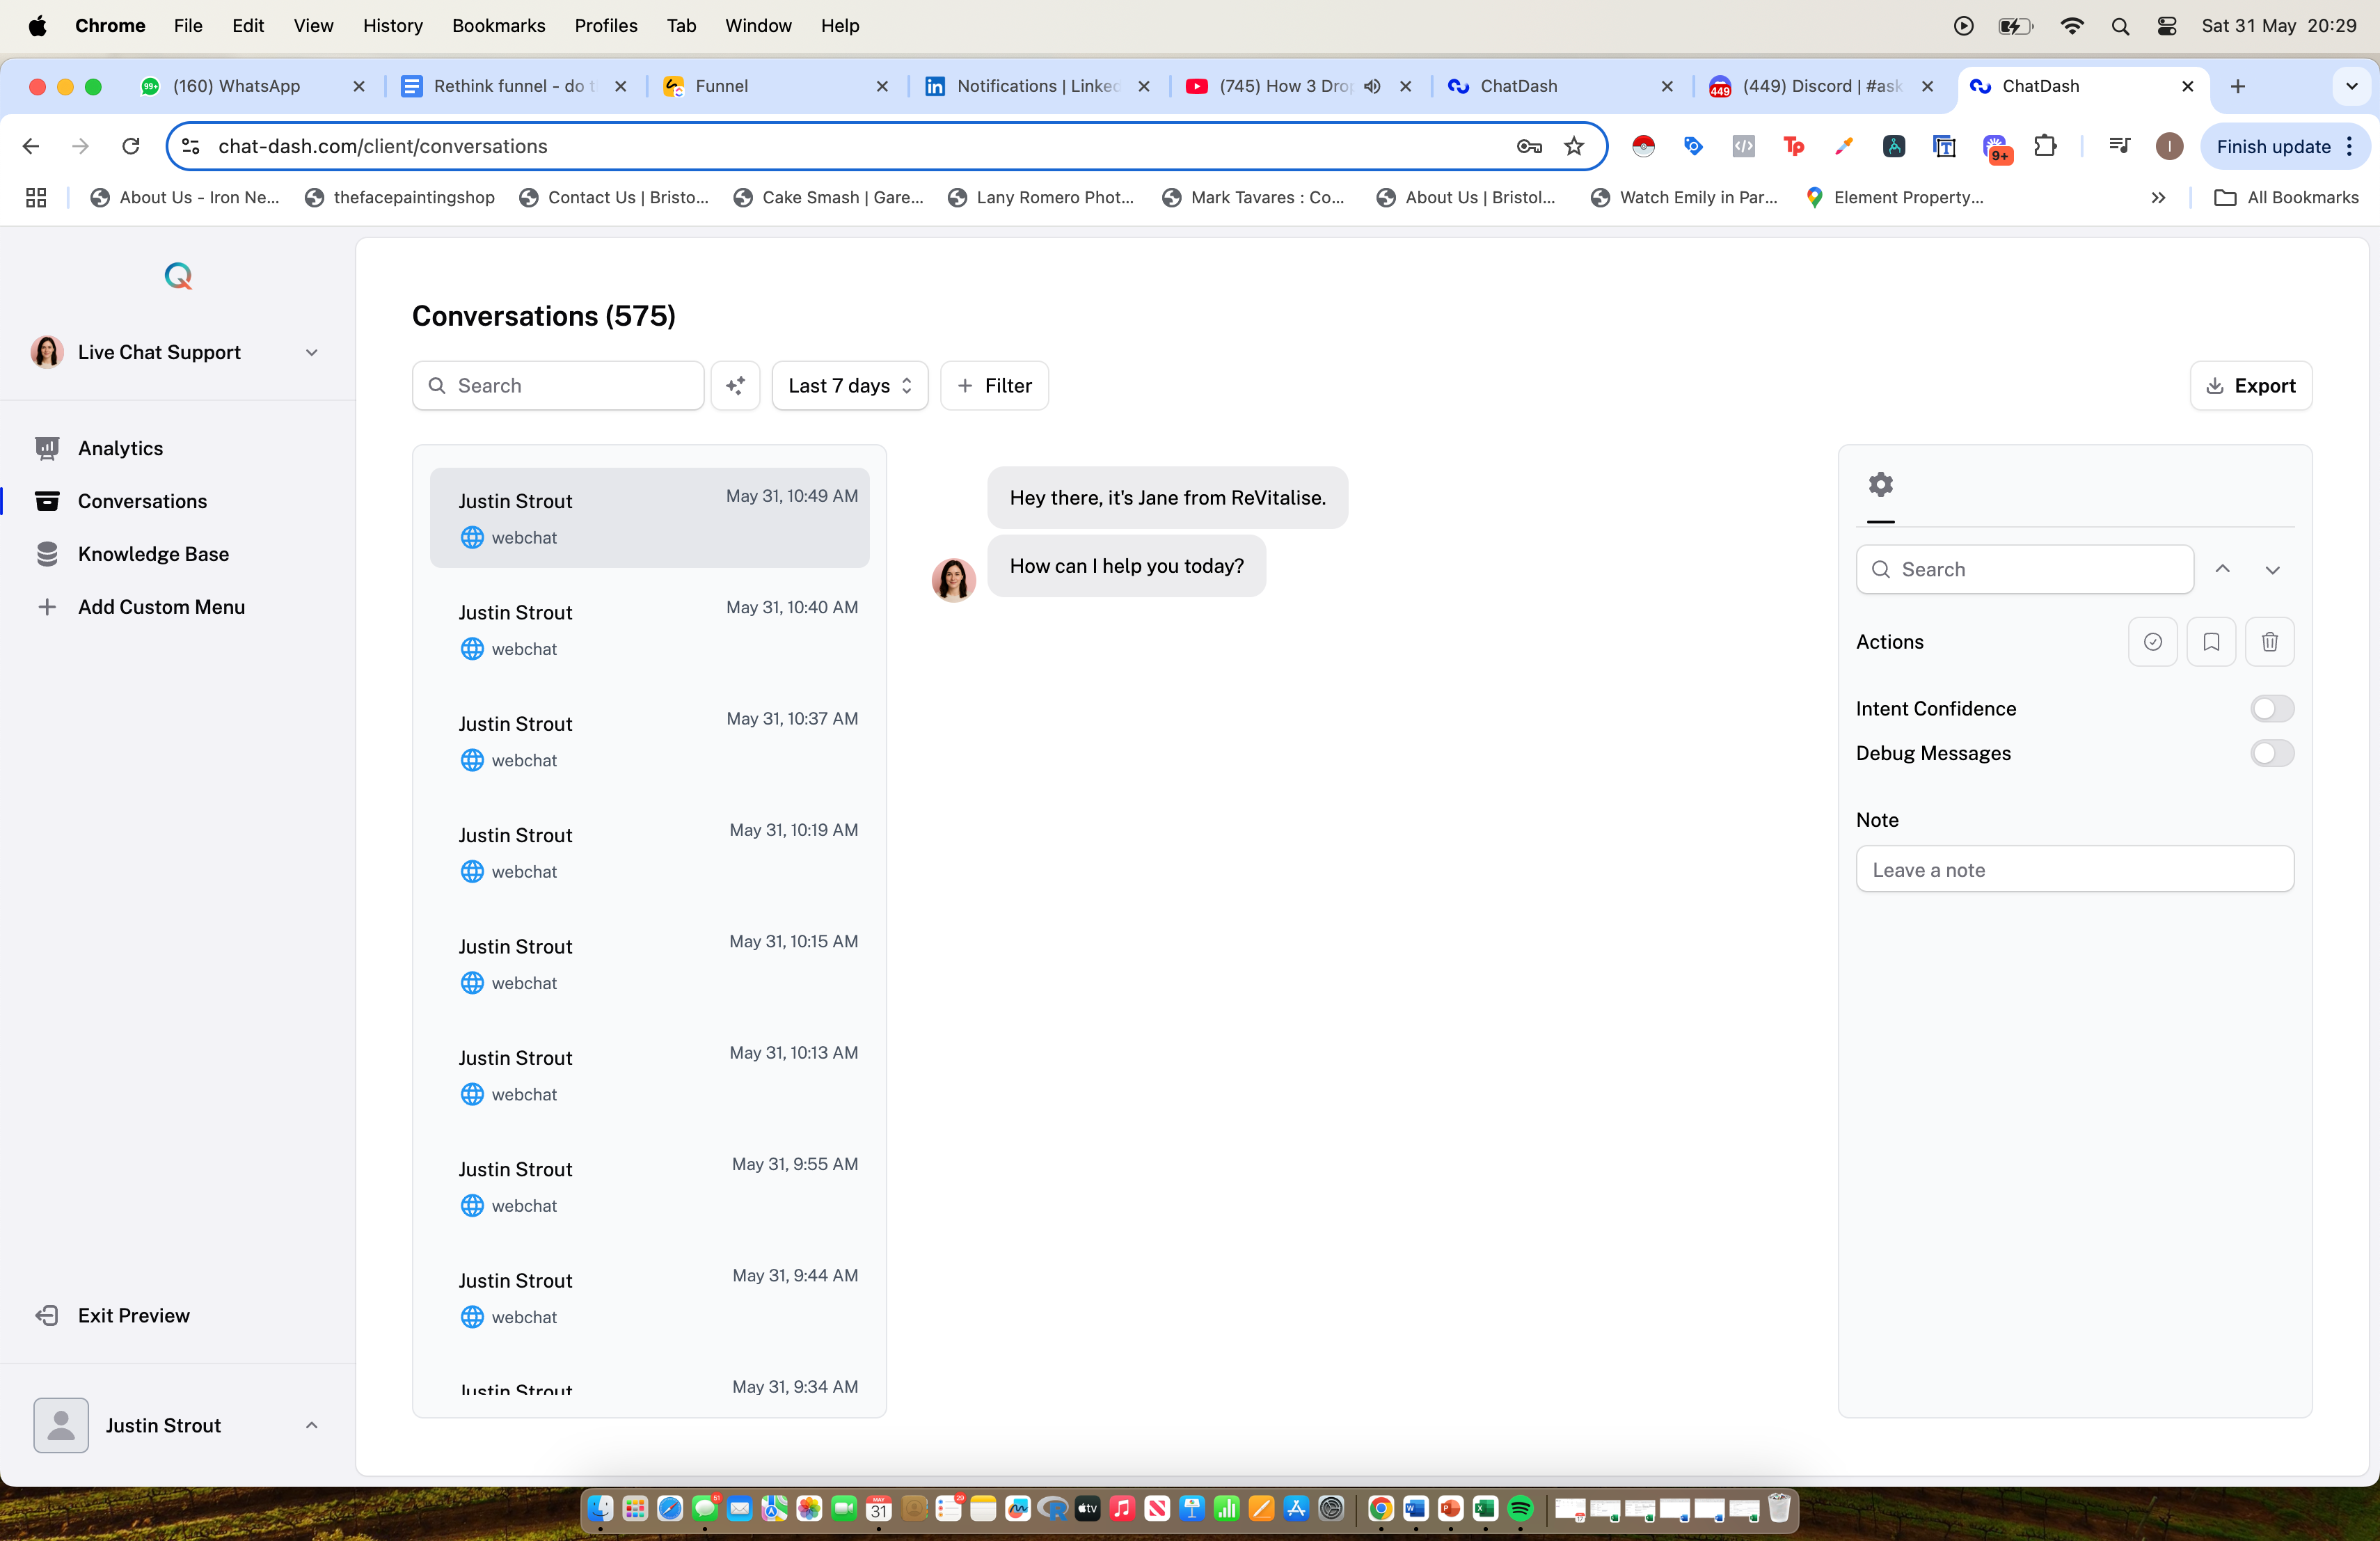Mark conversation resolved with checkmark icon

pos(2152,642)
